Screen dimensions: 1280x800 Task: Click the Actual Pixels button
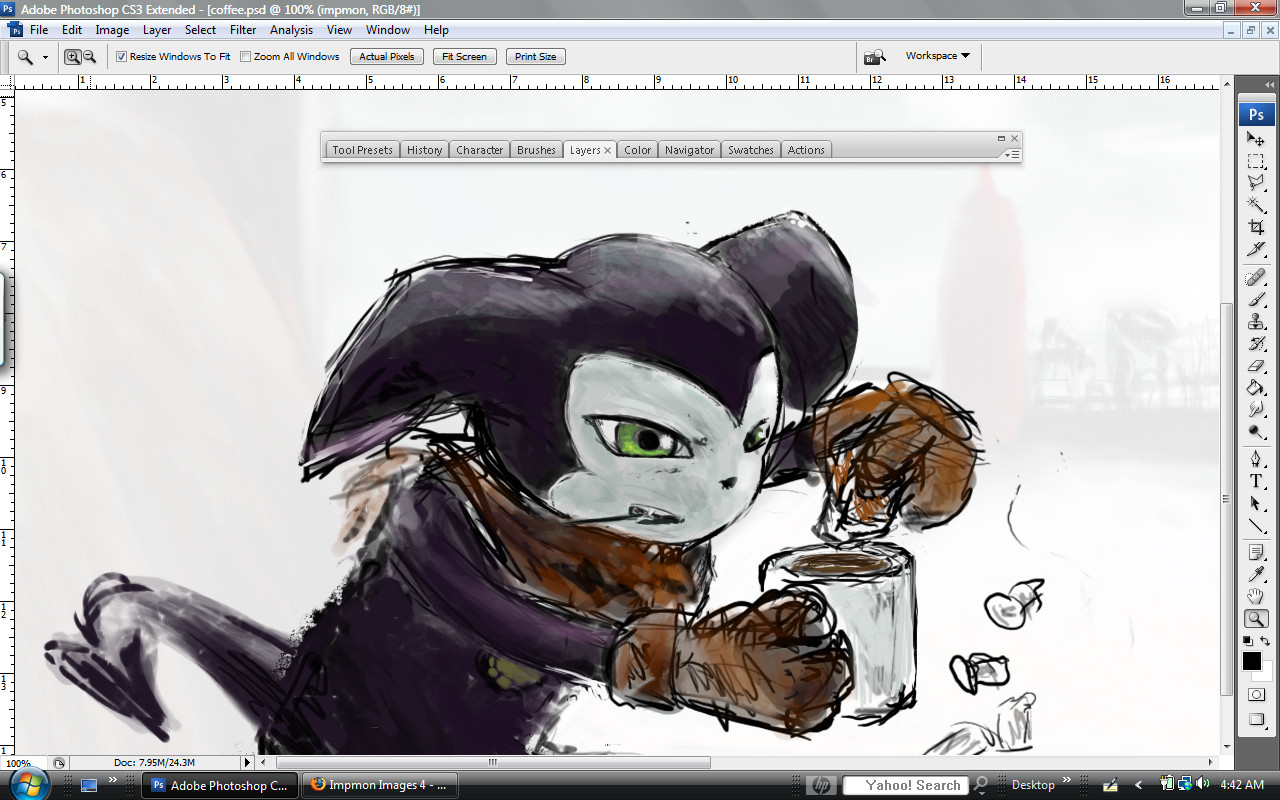[x=387, y=57]
